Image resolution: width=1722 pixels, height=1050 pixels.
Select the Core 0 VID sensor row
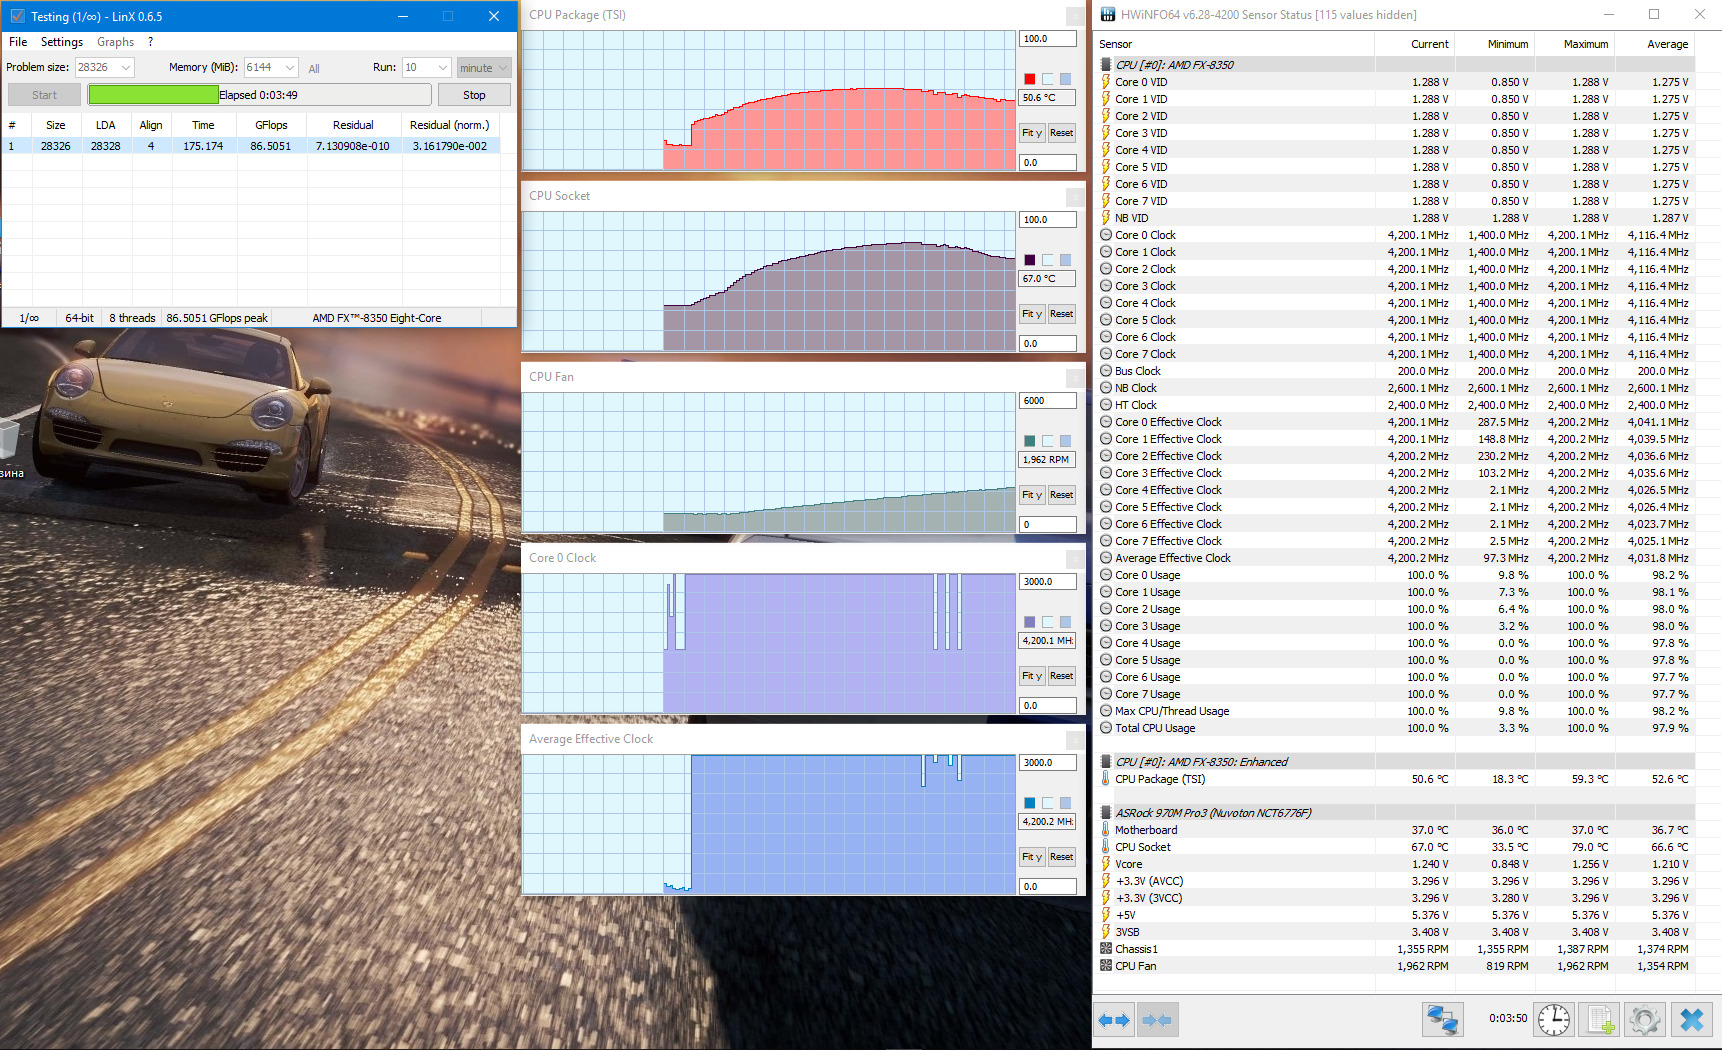[1396, 82]
